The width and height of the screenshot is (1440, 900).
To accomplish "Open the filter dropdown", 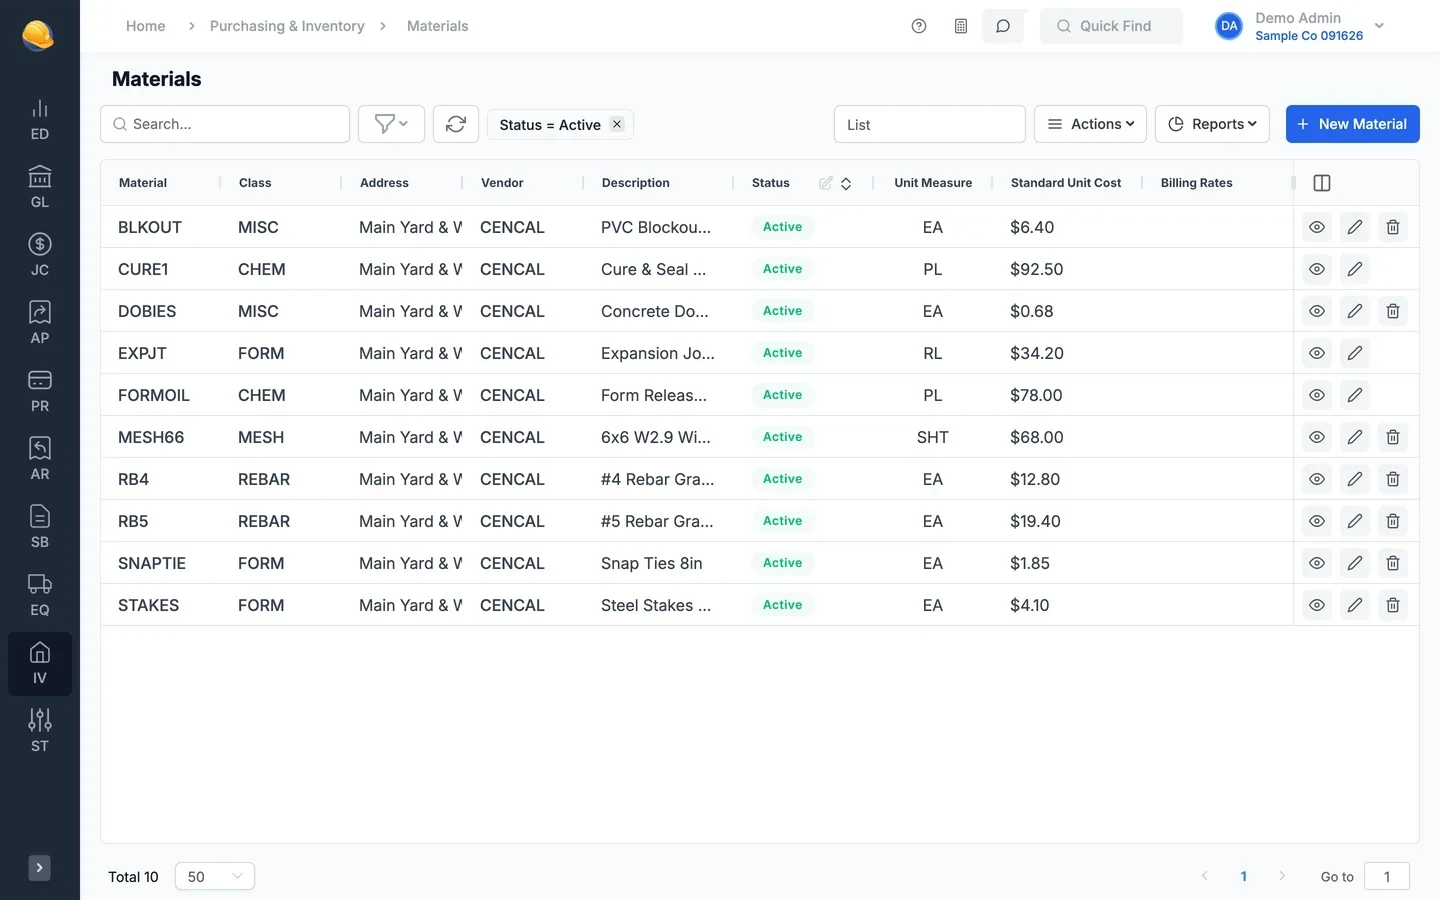I will [391, 124].
